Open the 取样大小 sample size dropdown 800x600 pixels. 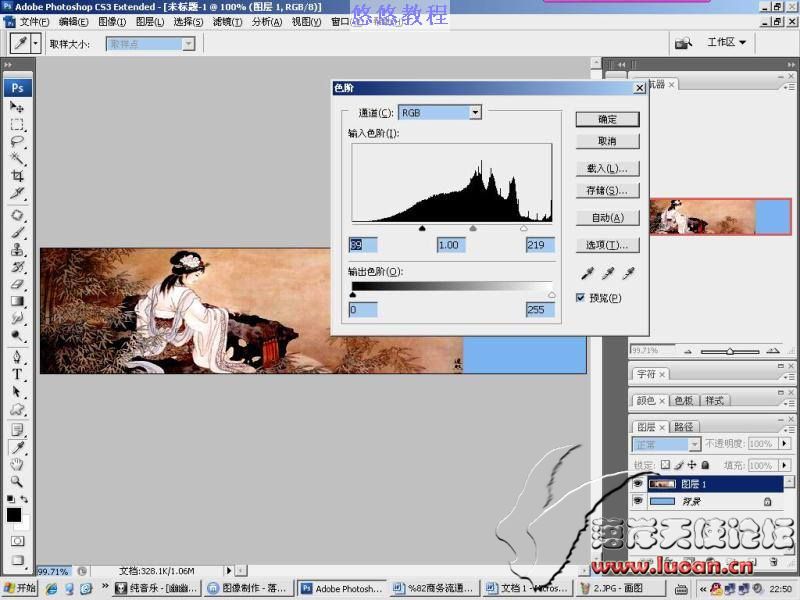189,44
